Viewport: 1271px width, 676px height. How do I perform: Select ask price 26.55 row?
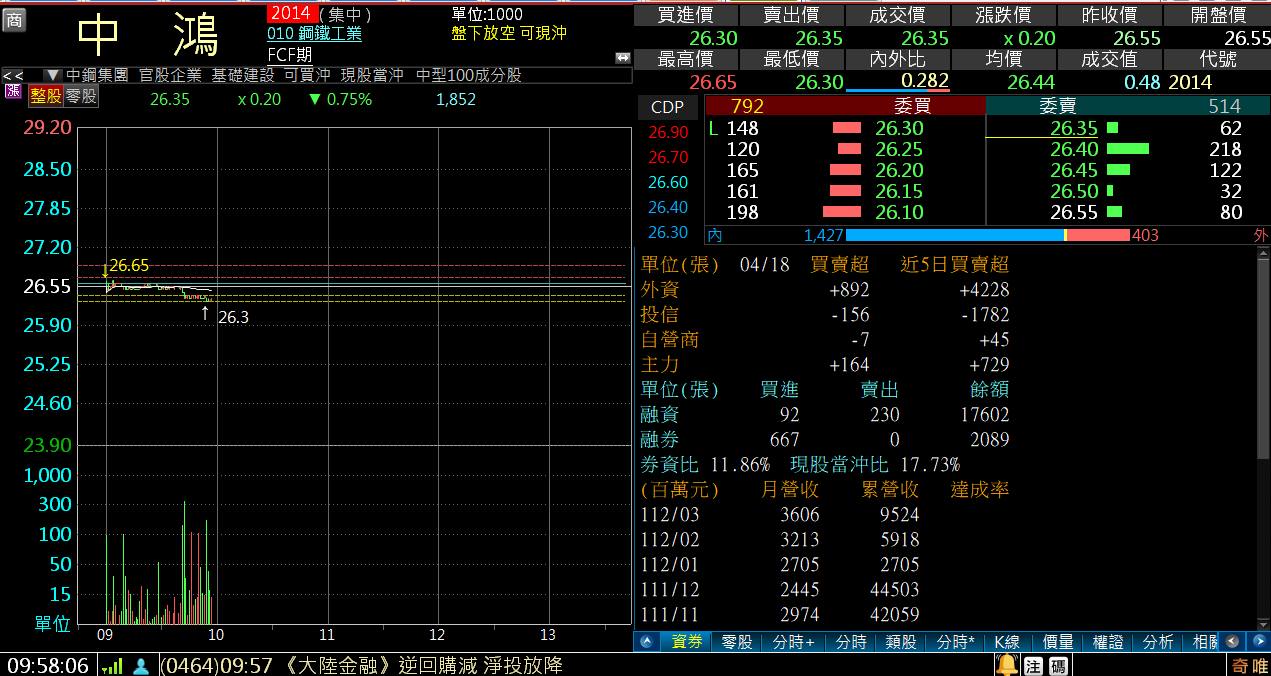point(1126,212)
